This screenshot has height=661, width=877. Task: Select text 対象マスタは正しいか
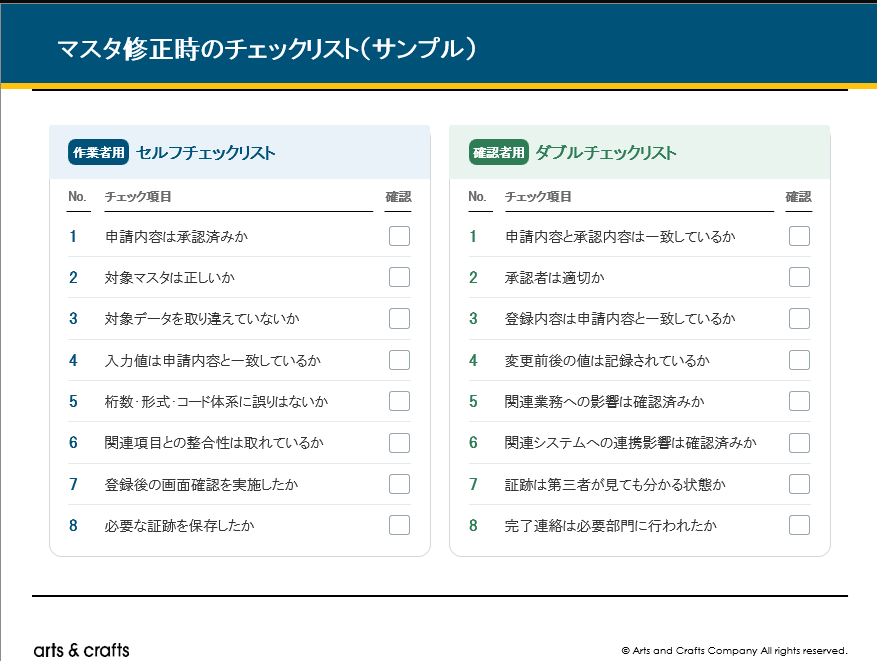(x=169, y=277)
